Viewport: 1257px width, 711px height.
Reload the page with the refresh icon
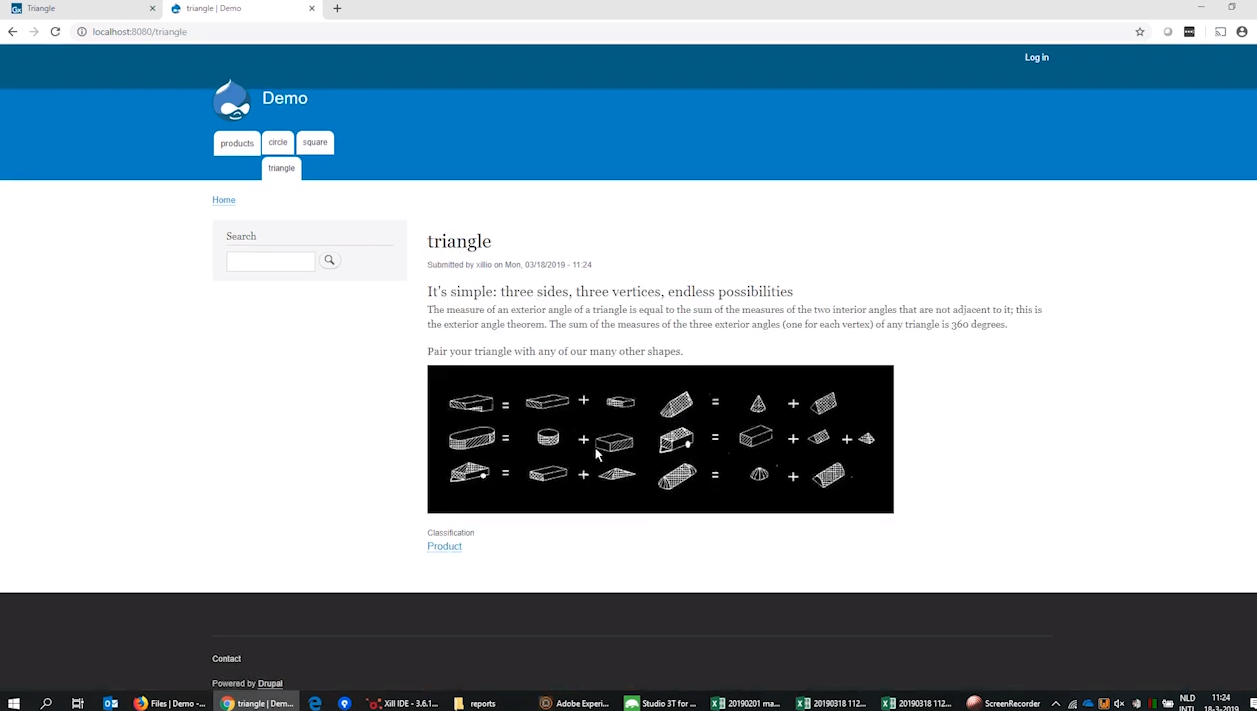55,31
